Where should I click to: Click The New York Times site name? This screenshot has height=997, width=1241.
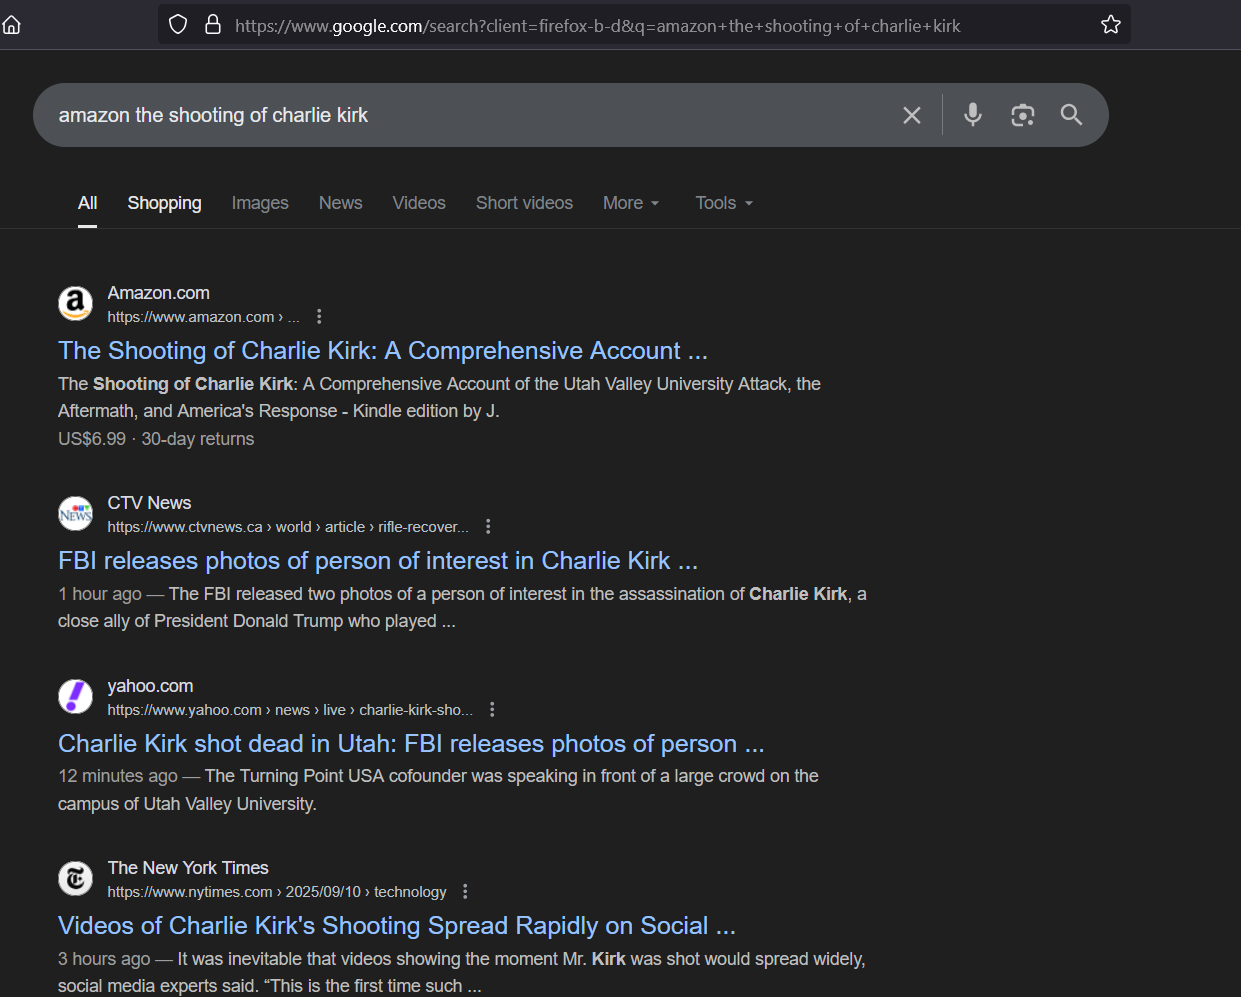pyautogui.click(x=188, y=868)
